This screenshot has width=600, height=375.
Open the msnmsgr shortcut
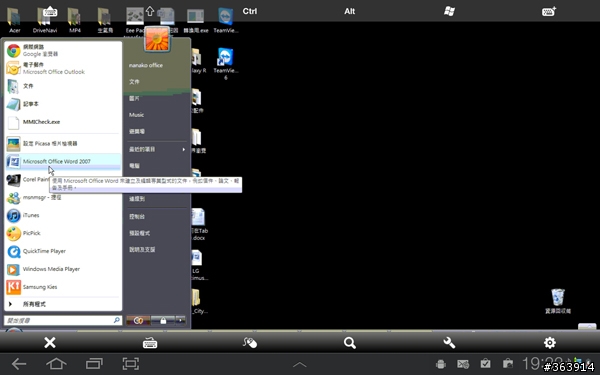(63, 197)
